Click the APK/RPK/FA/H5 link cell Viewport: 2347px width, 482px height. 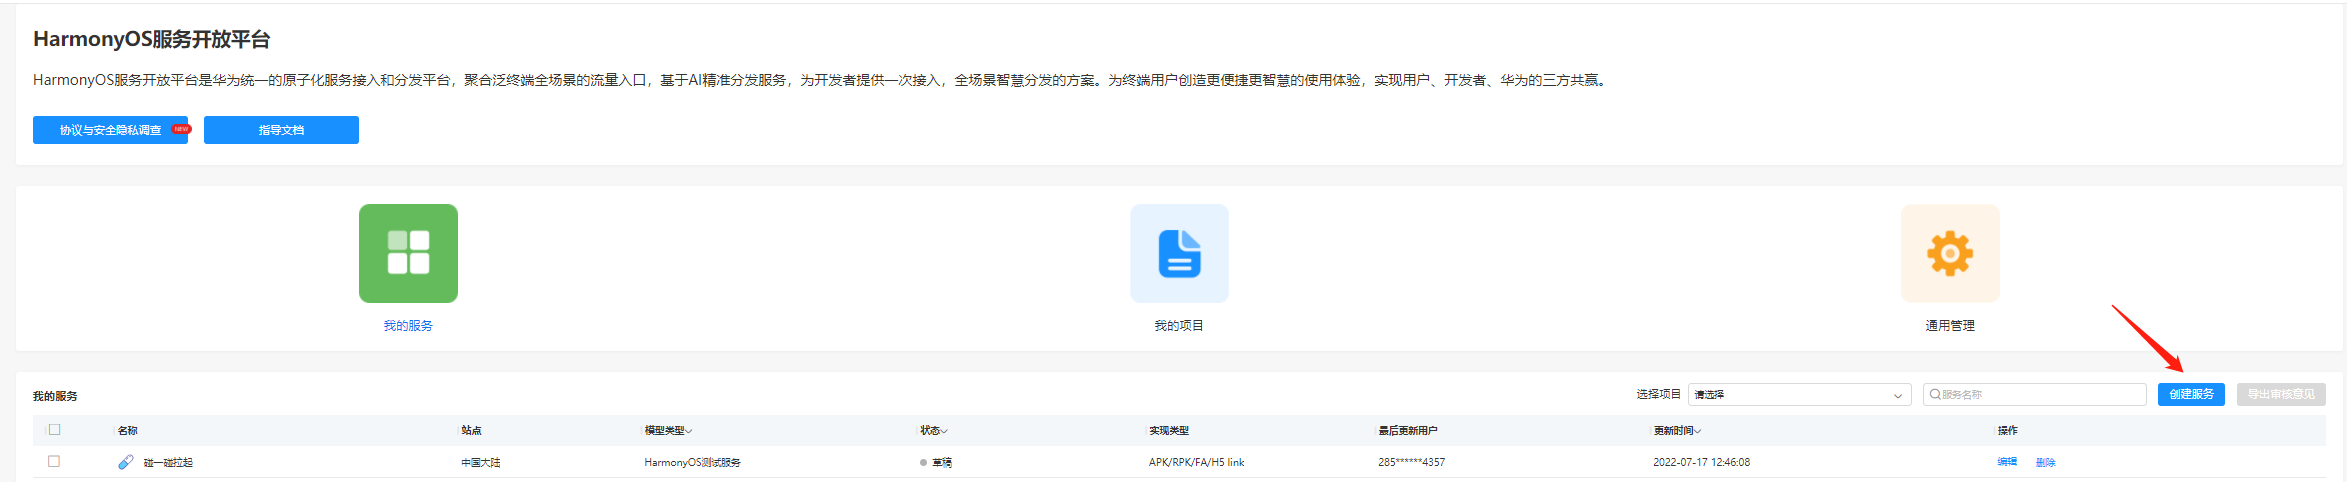1197,462
